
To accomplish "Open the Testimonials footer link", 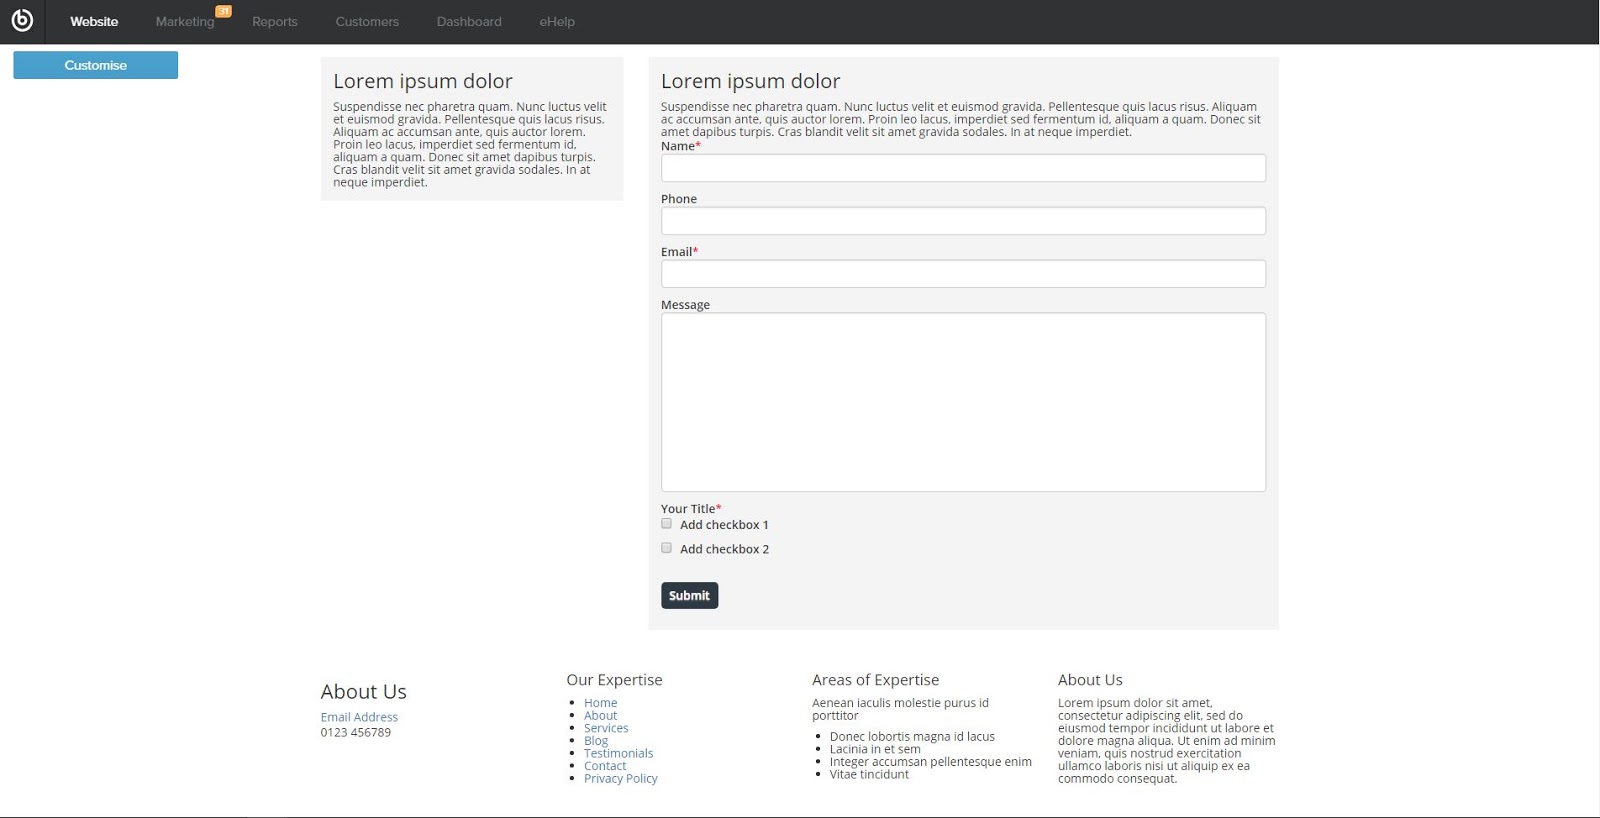I will 618,753.
